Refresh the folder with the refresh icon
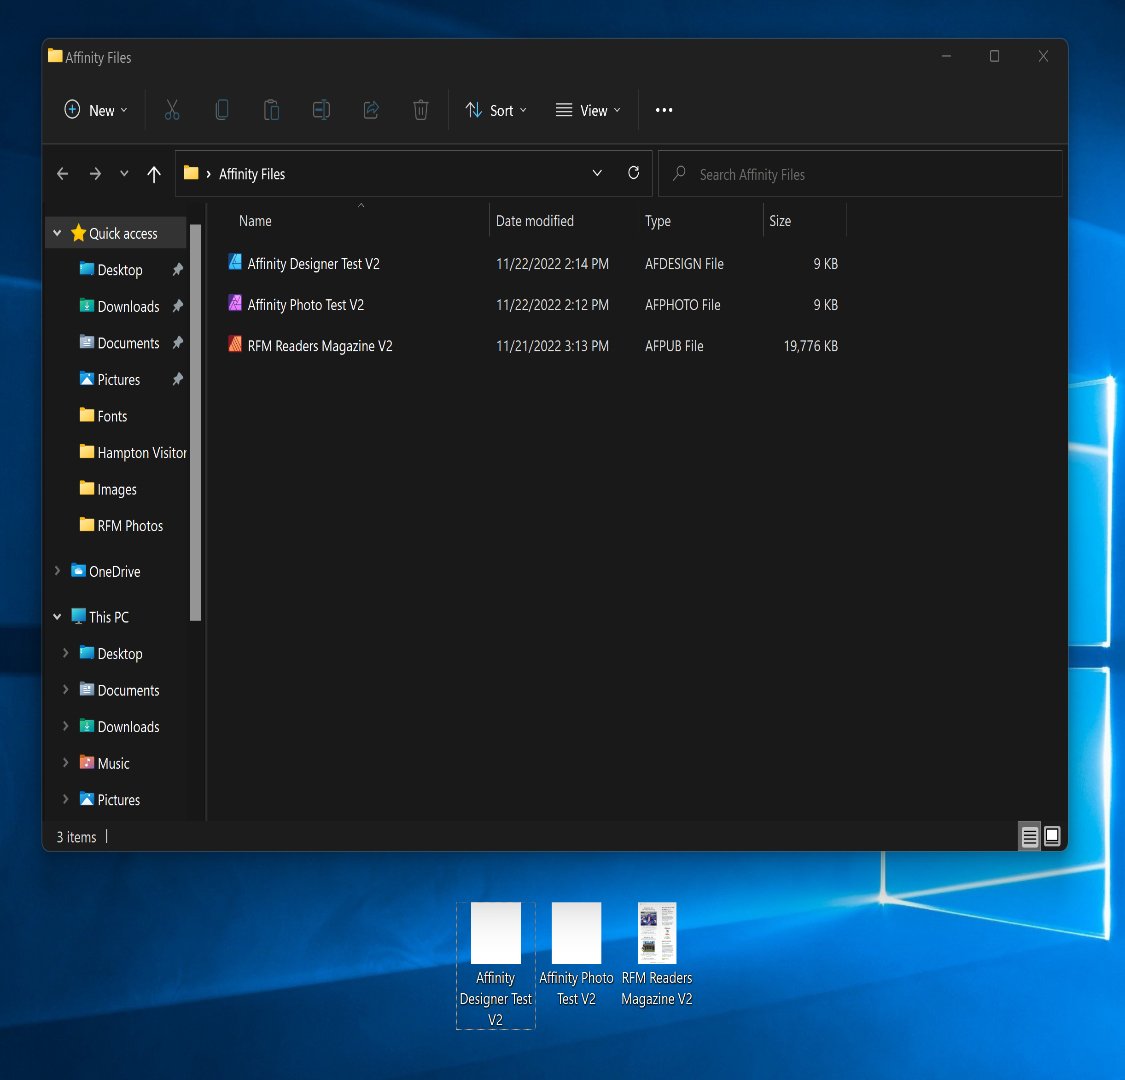The width and height of the screenshot is (1125, 1080). 633,173
